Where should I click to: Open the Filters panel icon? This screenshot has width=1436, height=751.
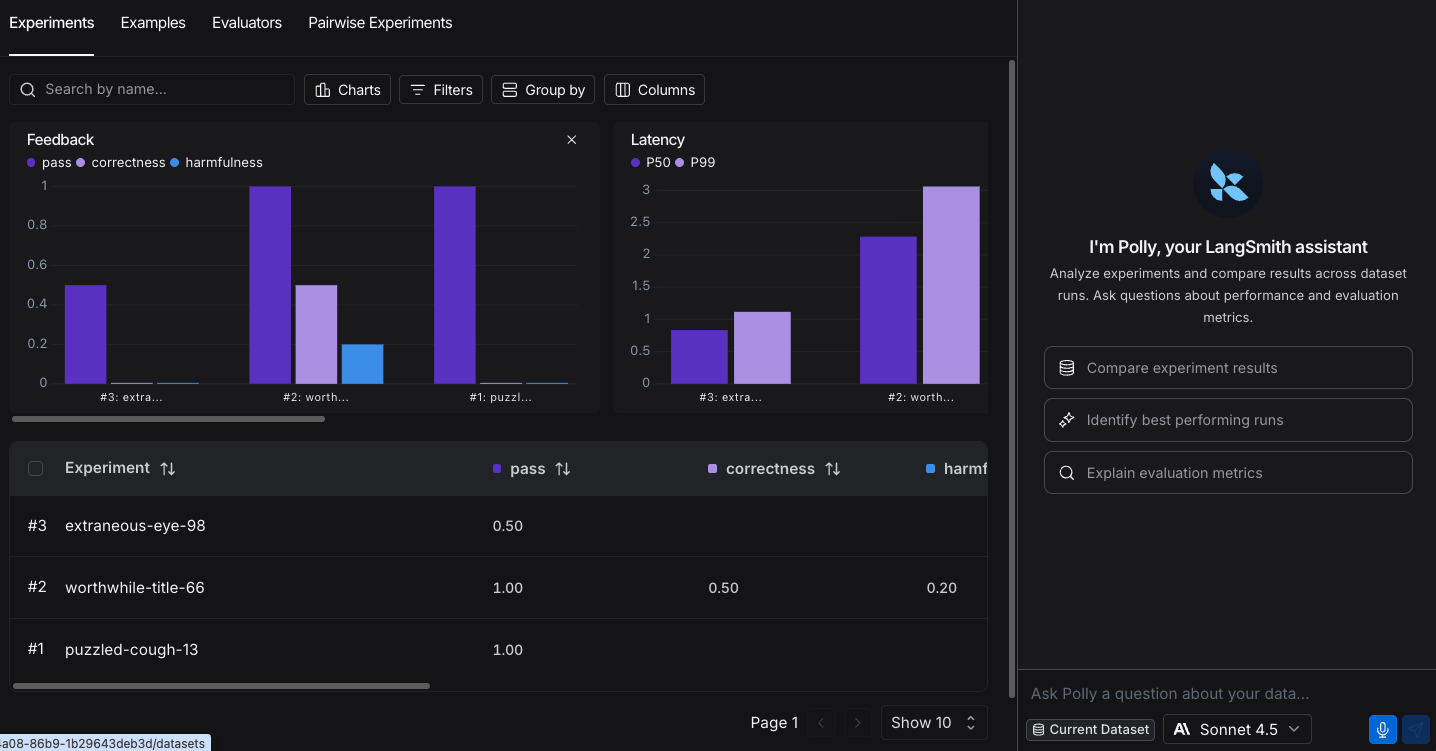click(x=417, y=89)
